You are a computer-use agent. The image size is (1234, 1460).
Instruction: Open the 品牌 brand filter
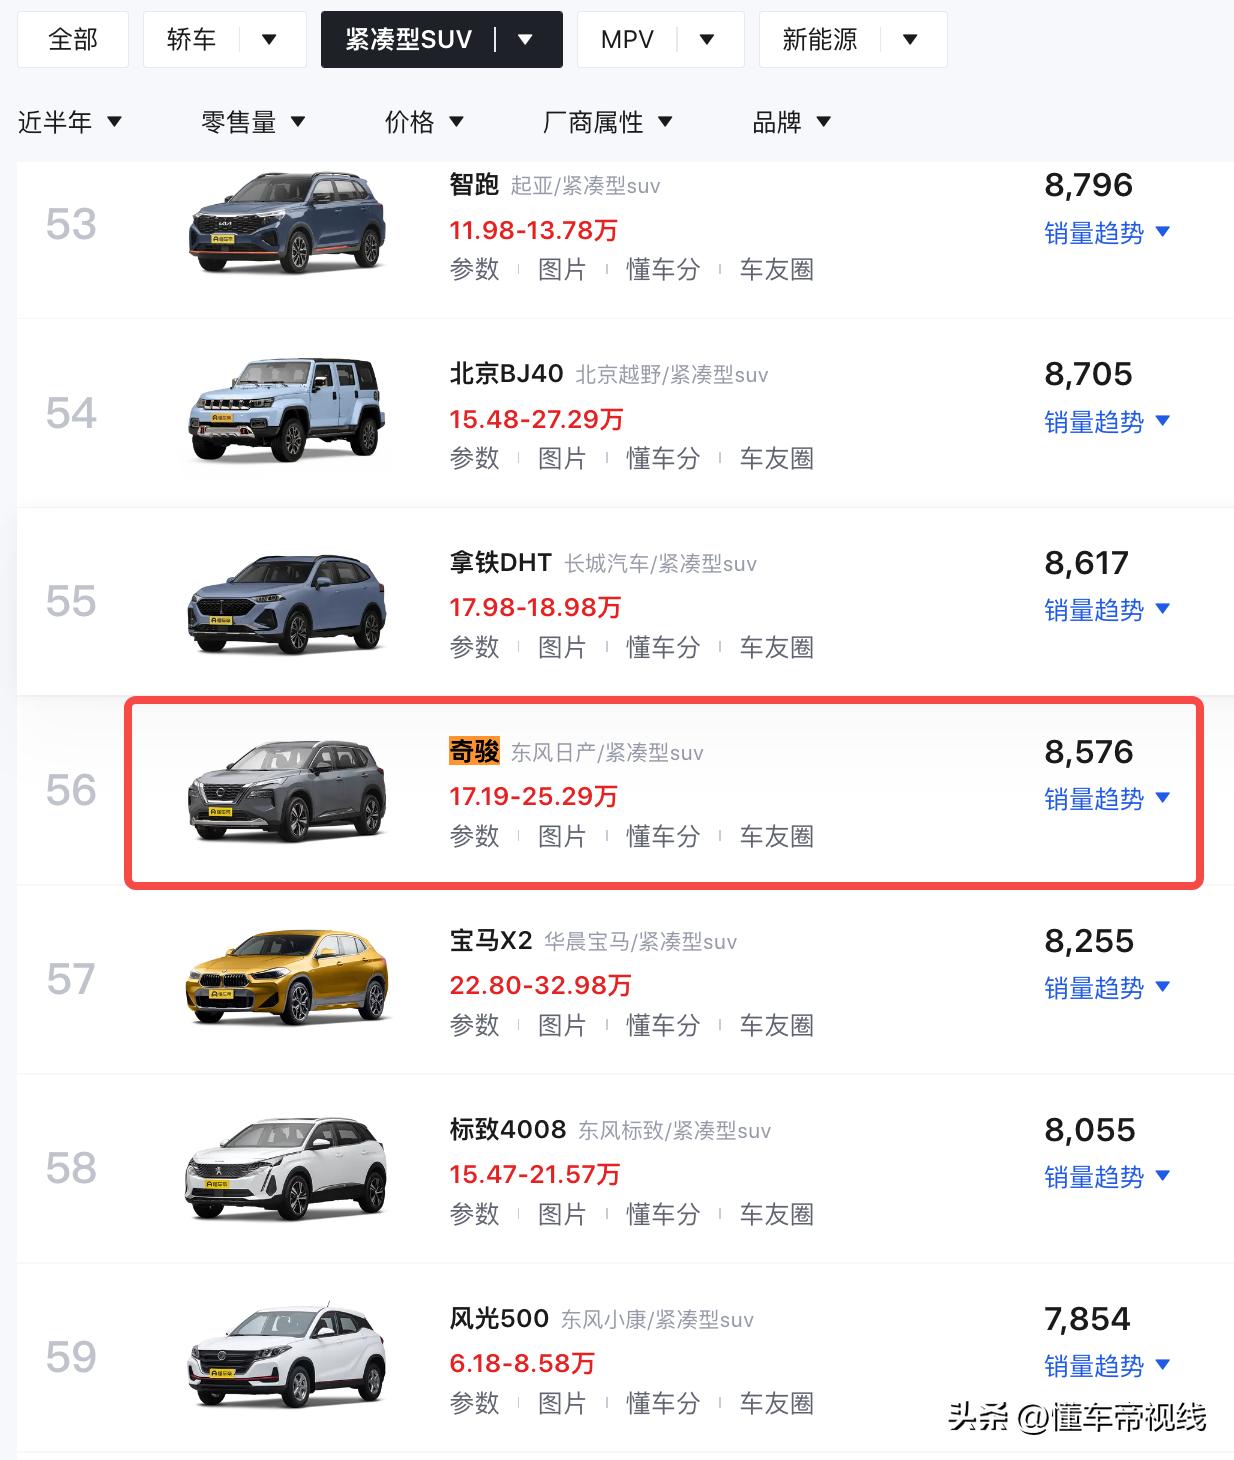pos(791,122)
